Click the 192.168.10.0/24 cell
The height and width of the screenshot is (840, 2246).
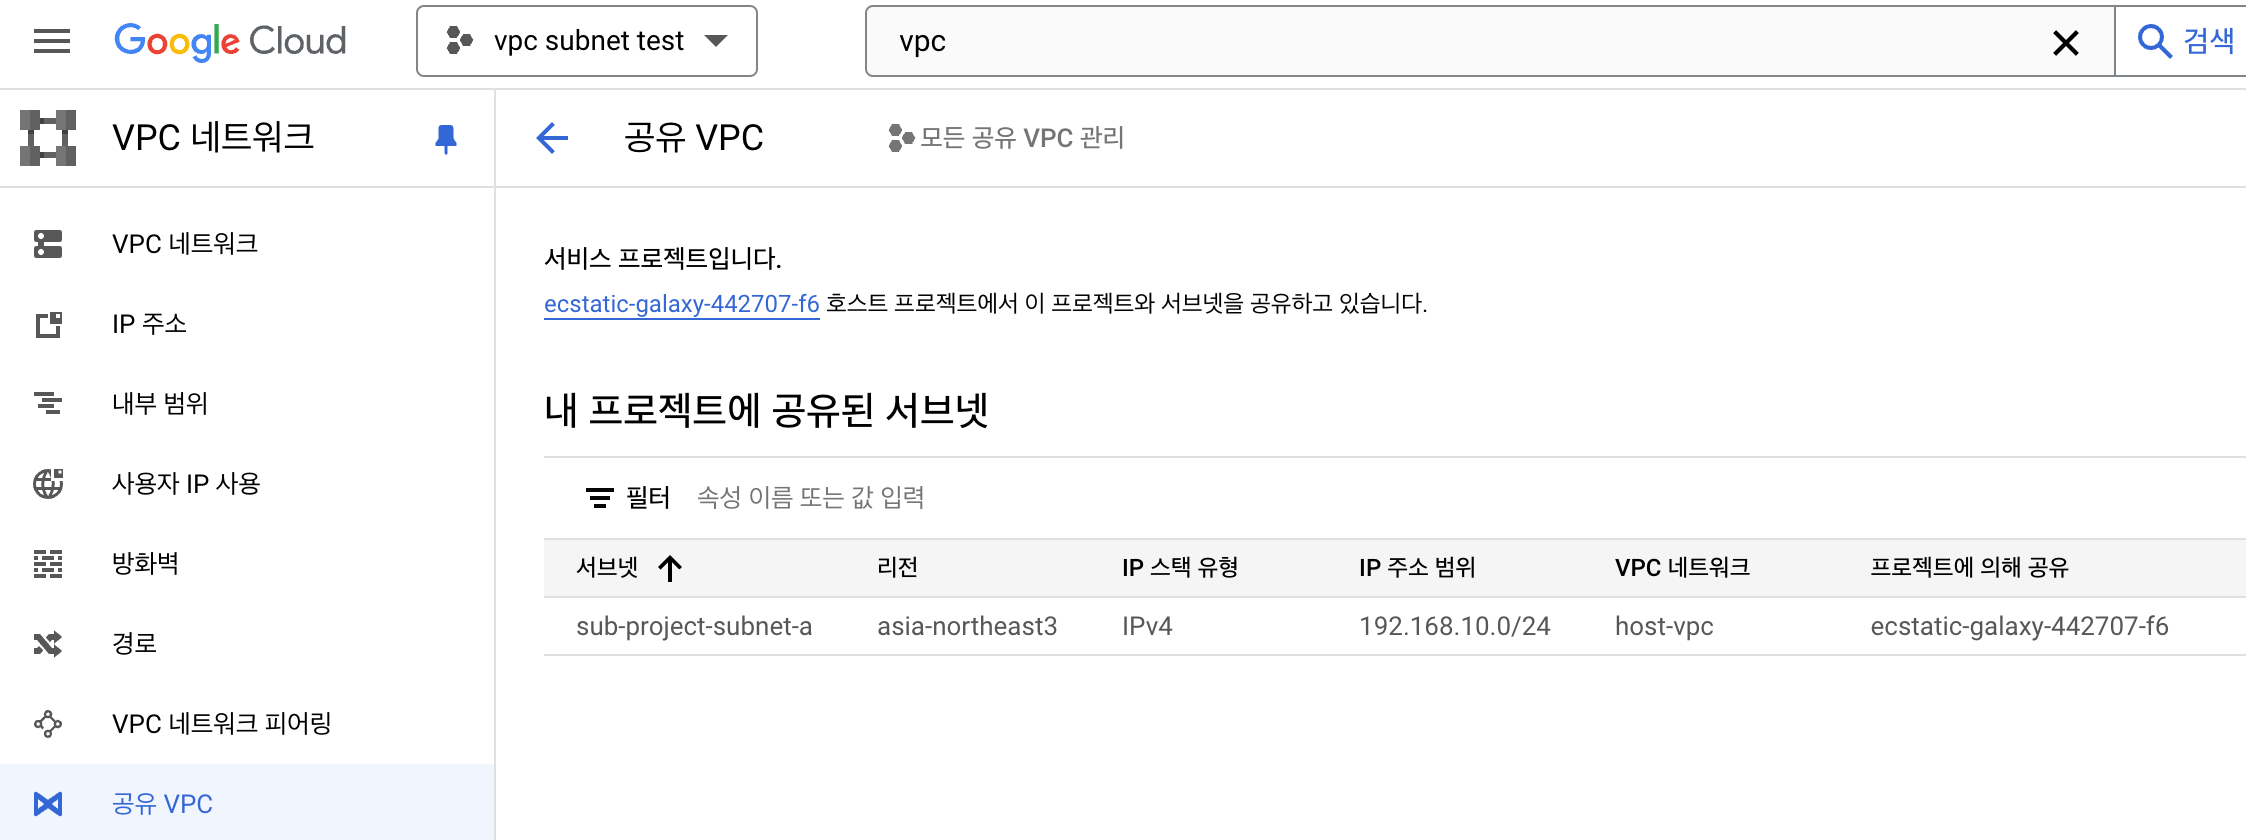1454,627
